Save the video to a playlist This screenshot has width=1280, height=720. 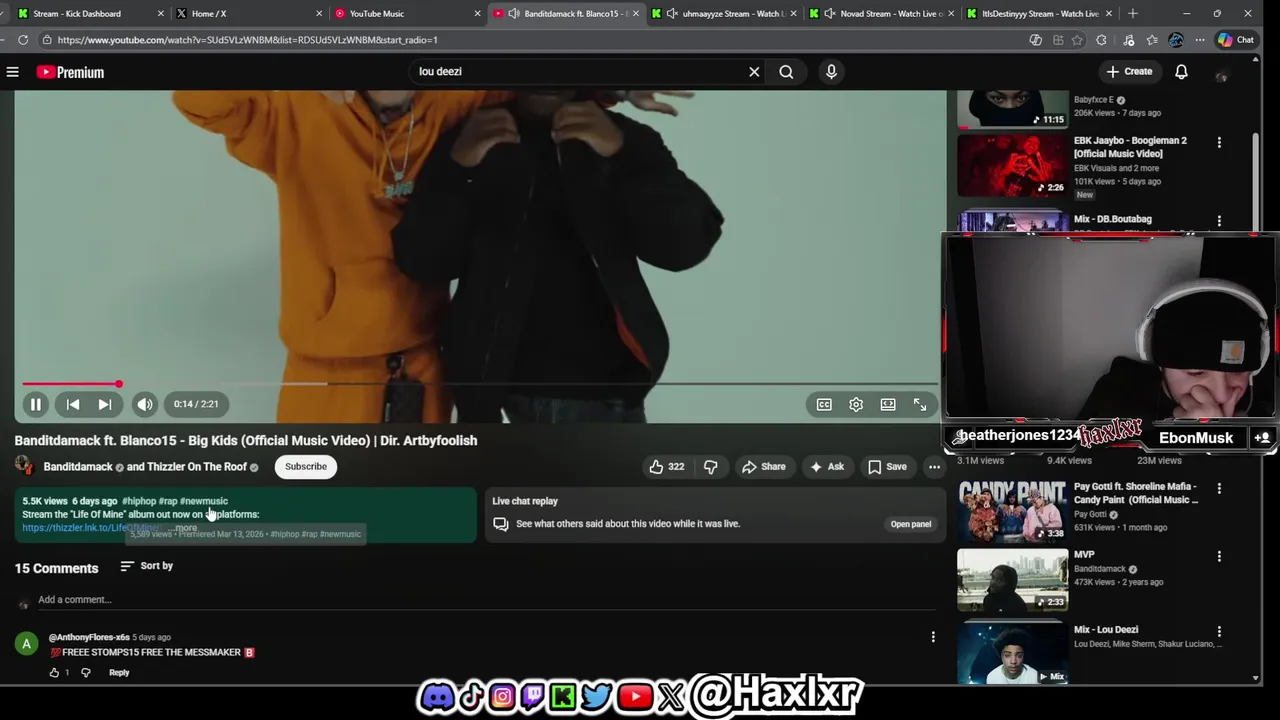click(888, 467)
